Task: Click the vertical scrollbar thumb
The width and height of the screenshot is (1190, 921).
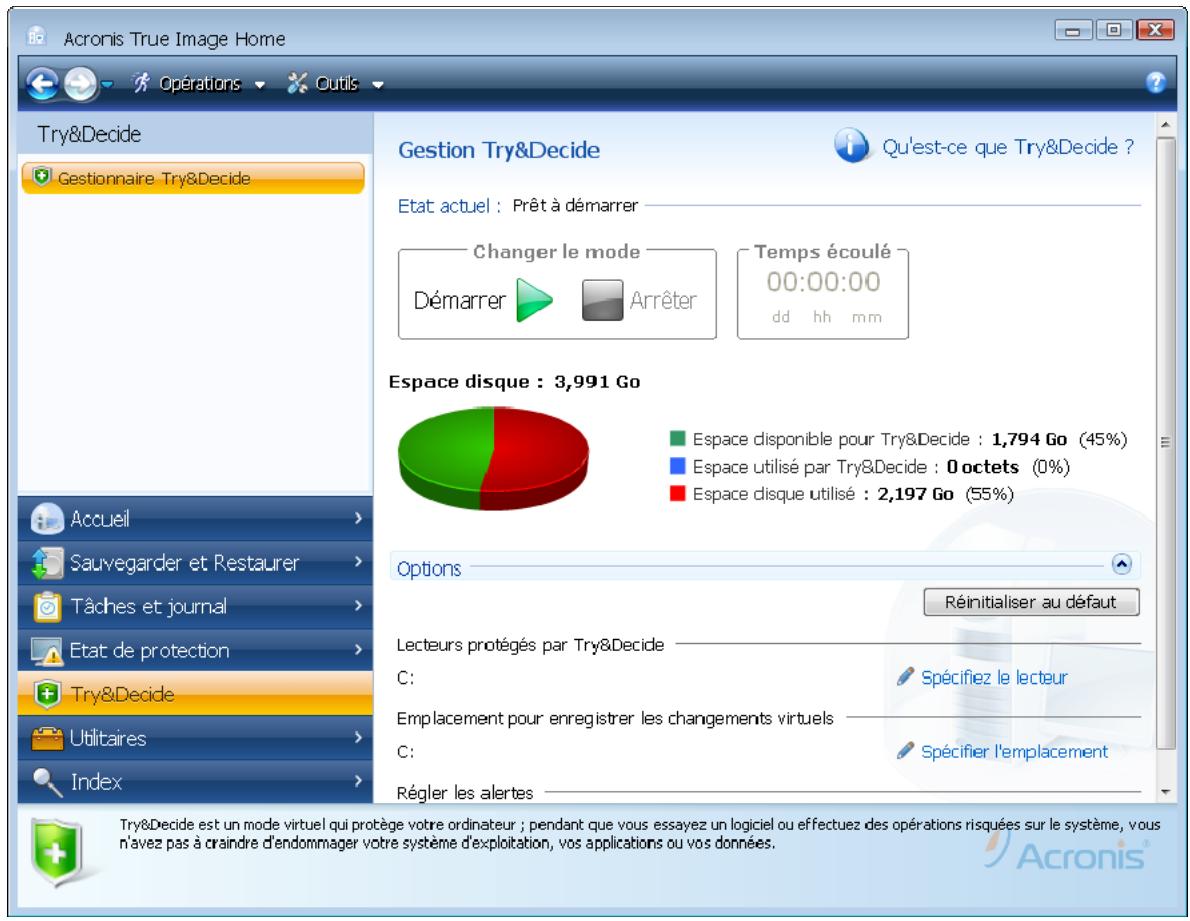Action: pos(1166,443)
